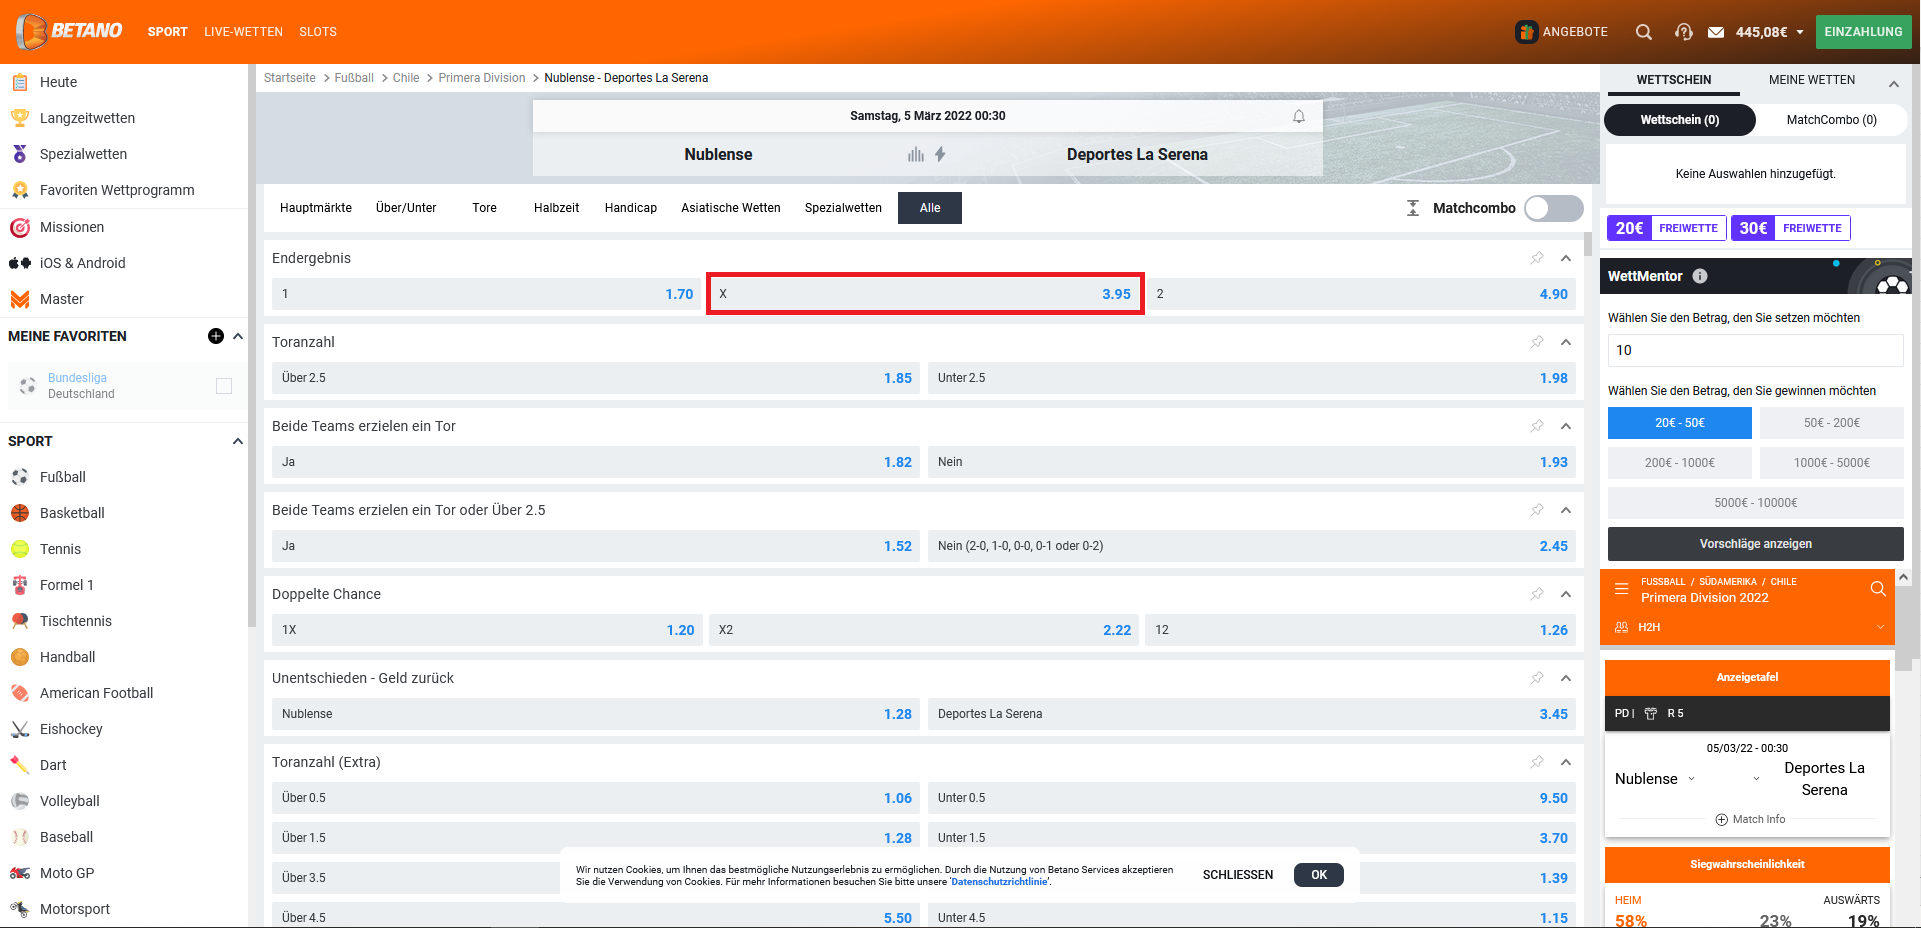Open the messages envelope icon
Viewport: 1921px width, 928px height.
pos(1716,32)
